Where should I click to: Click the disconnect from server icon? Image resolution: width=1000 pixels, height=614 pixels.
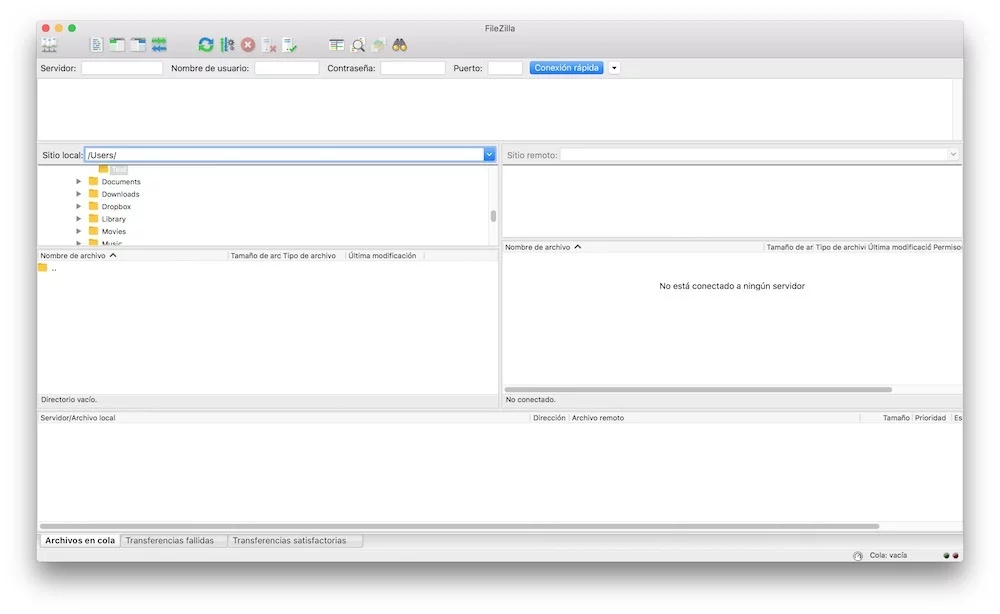(269, 45)
